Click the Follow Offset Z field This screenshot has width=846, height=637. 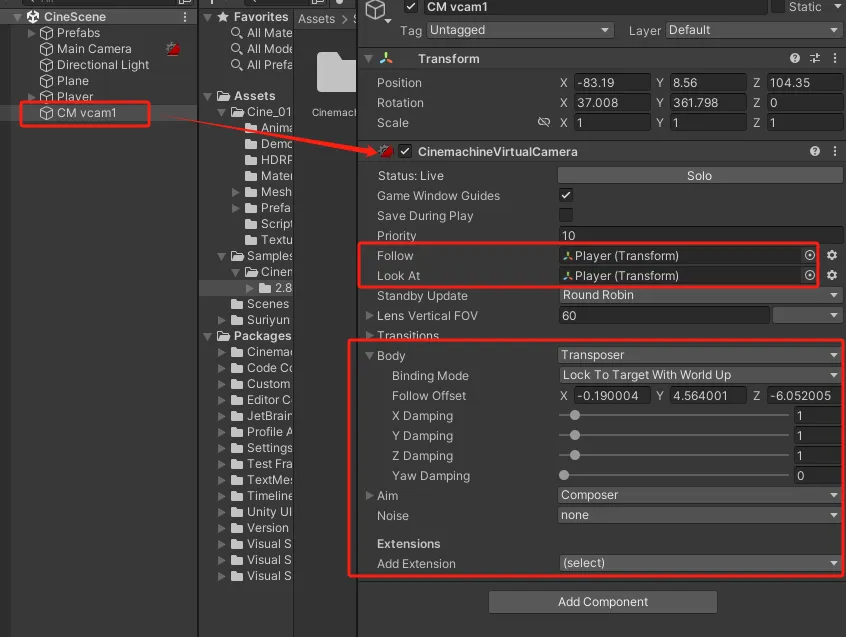tap(804, 395)
